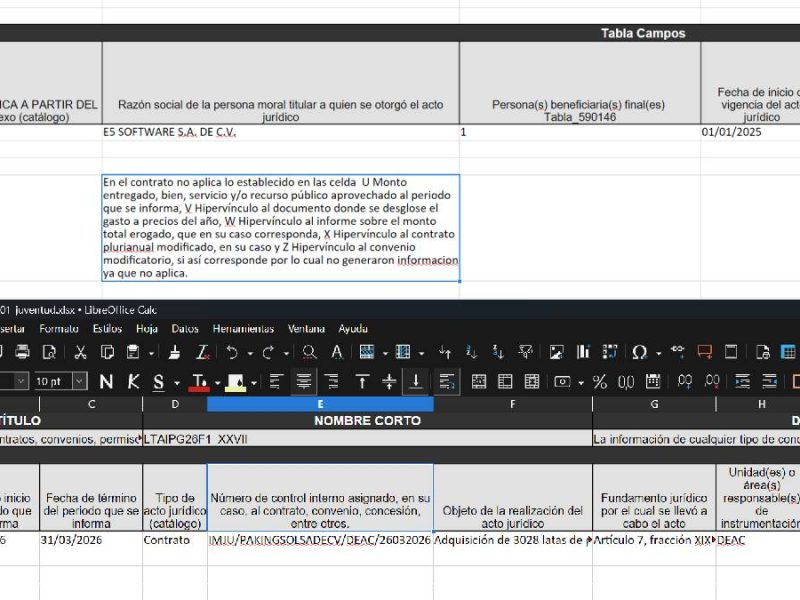Redo the last undone action
The image size is (800, 600).
(268, 352)
